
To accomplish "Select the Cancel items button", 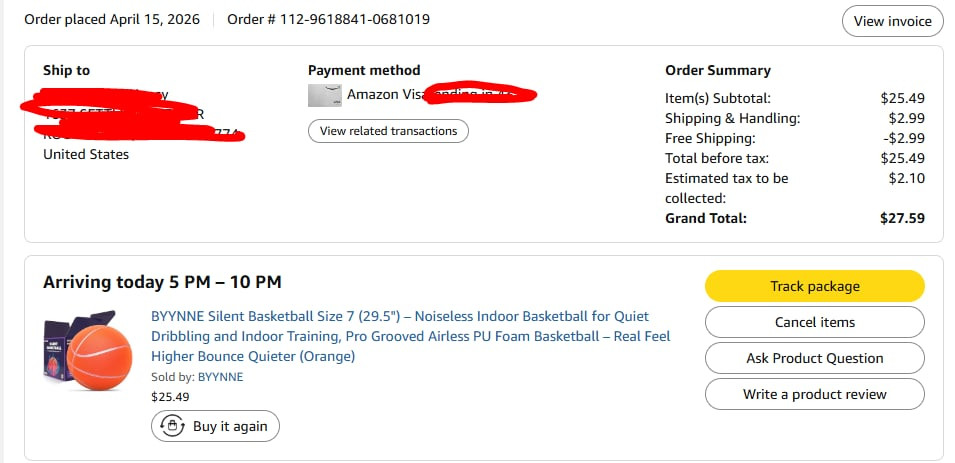I will pos(814,322).
